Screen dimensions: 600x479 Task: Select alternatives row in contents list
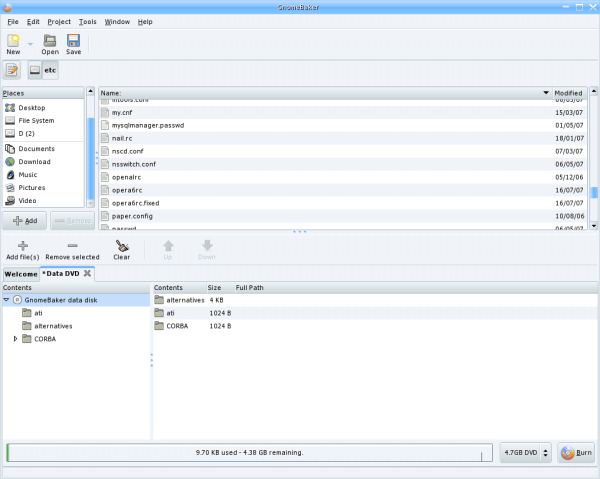point(375,300)
